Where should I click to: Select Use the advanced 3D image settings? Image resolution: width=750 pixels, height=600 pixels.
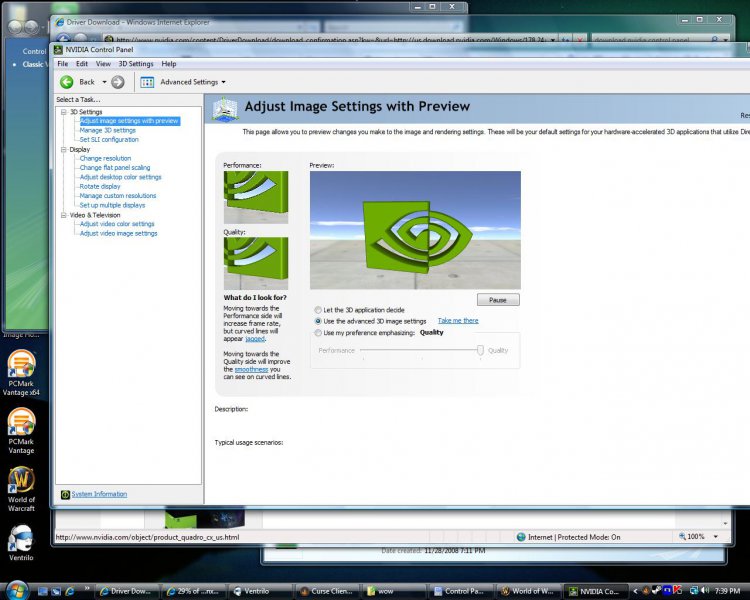click(x=318, y=321)
